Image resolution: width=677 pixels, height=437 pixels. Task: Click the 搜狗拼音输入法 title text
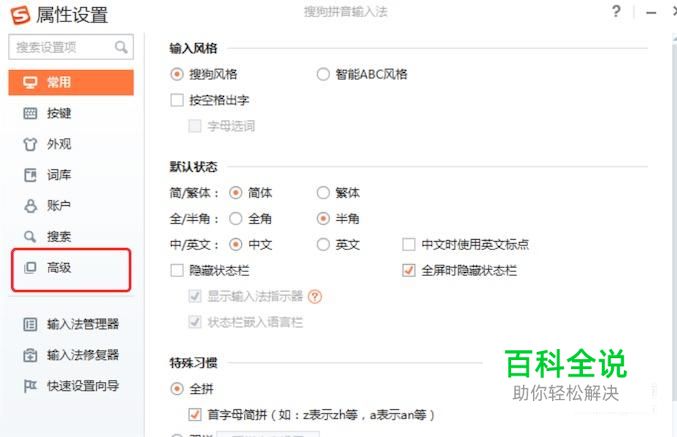[346, 12]
